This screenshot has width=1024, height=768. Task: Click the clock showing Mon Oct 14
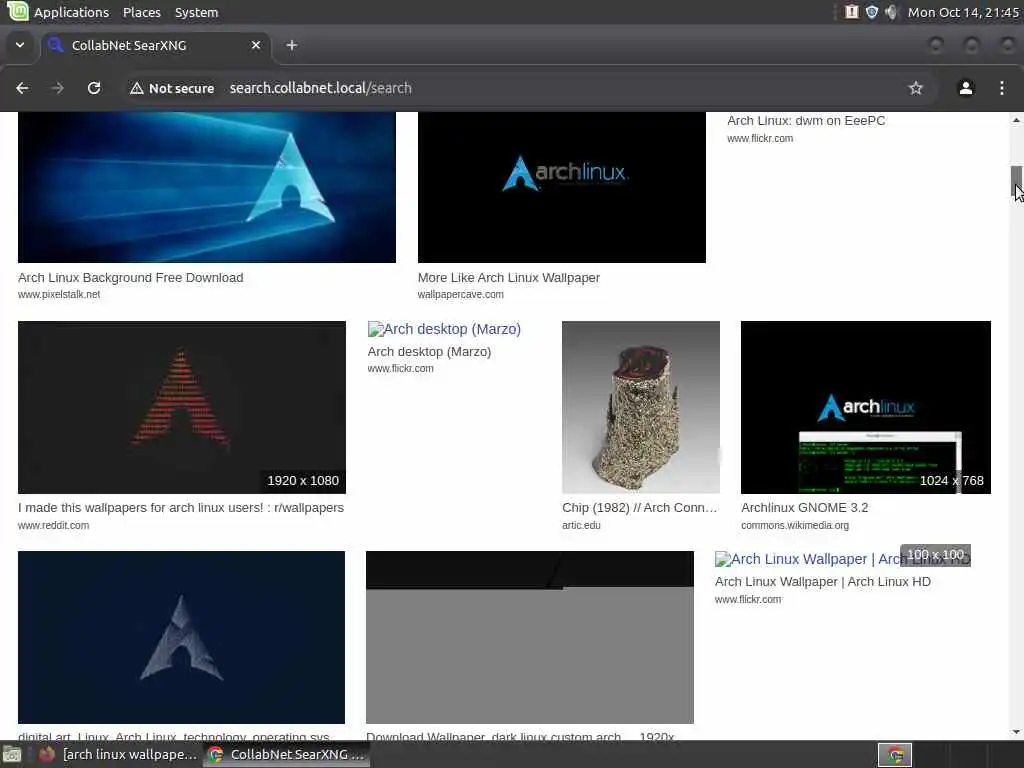point(963,12)
